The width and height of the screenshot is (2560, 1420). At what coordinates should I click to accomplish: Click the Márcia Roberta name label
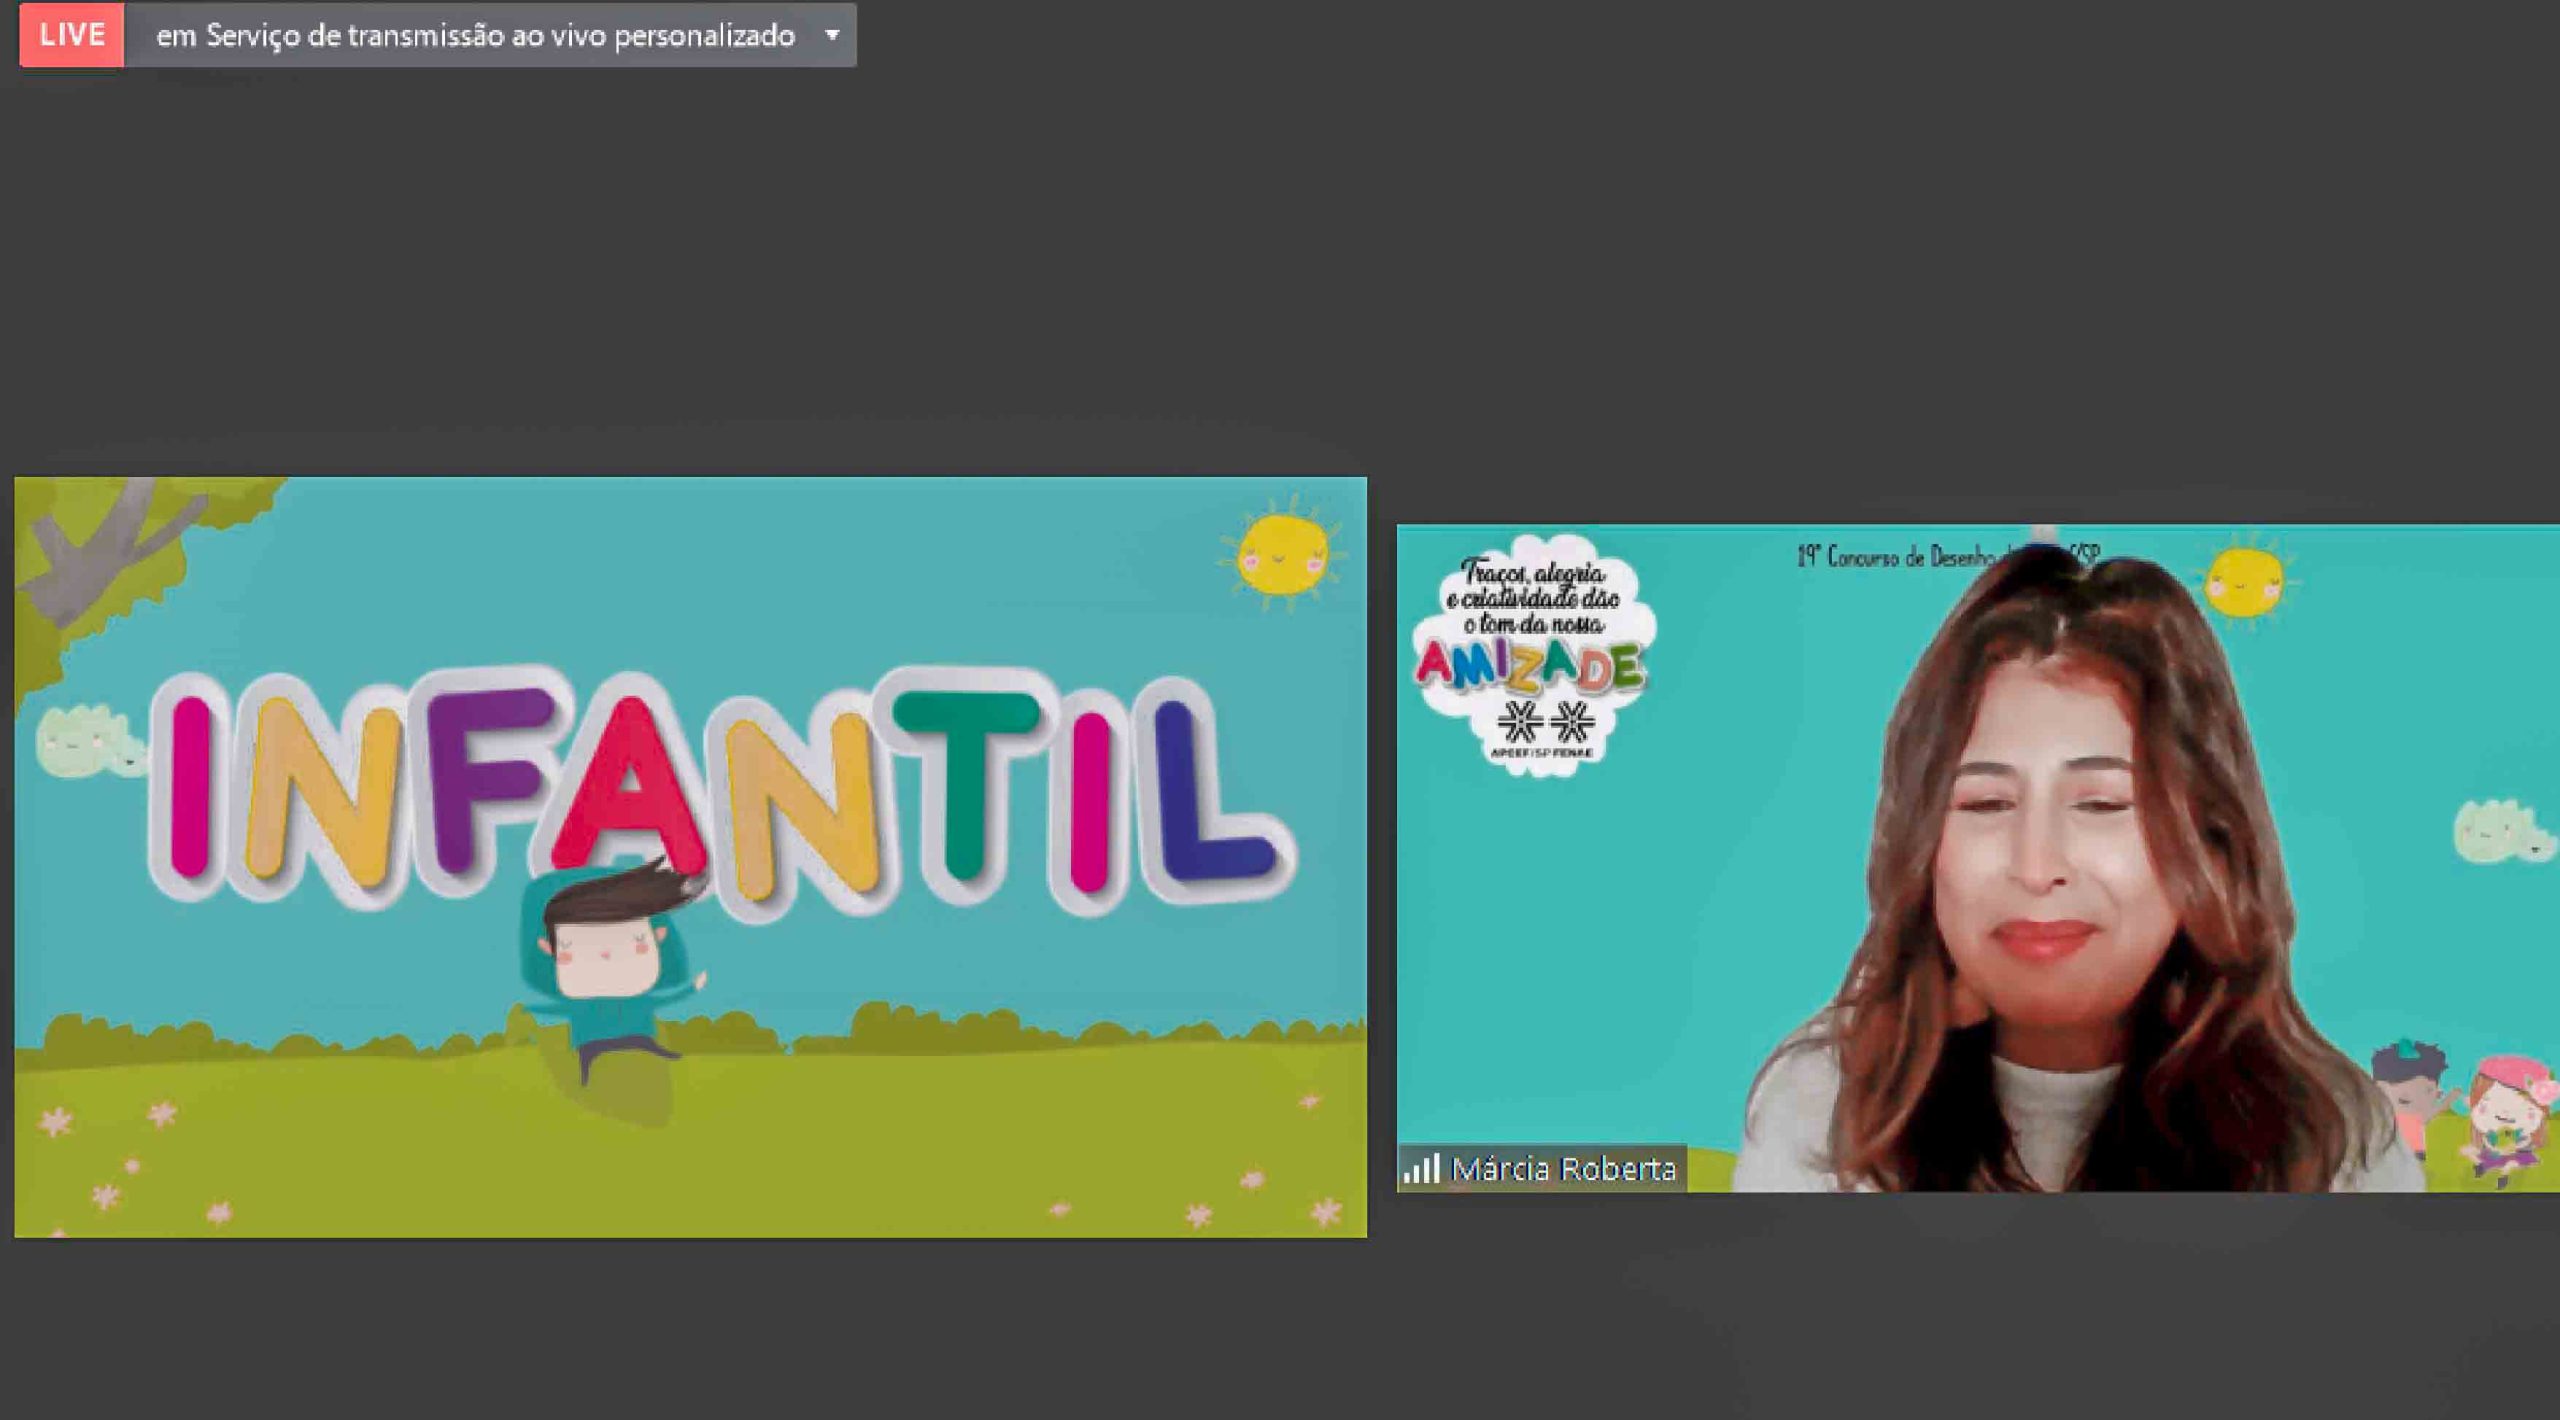pos(1562,1168)
